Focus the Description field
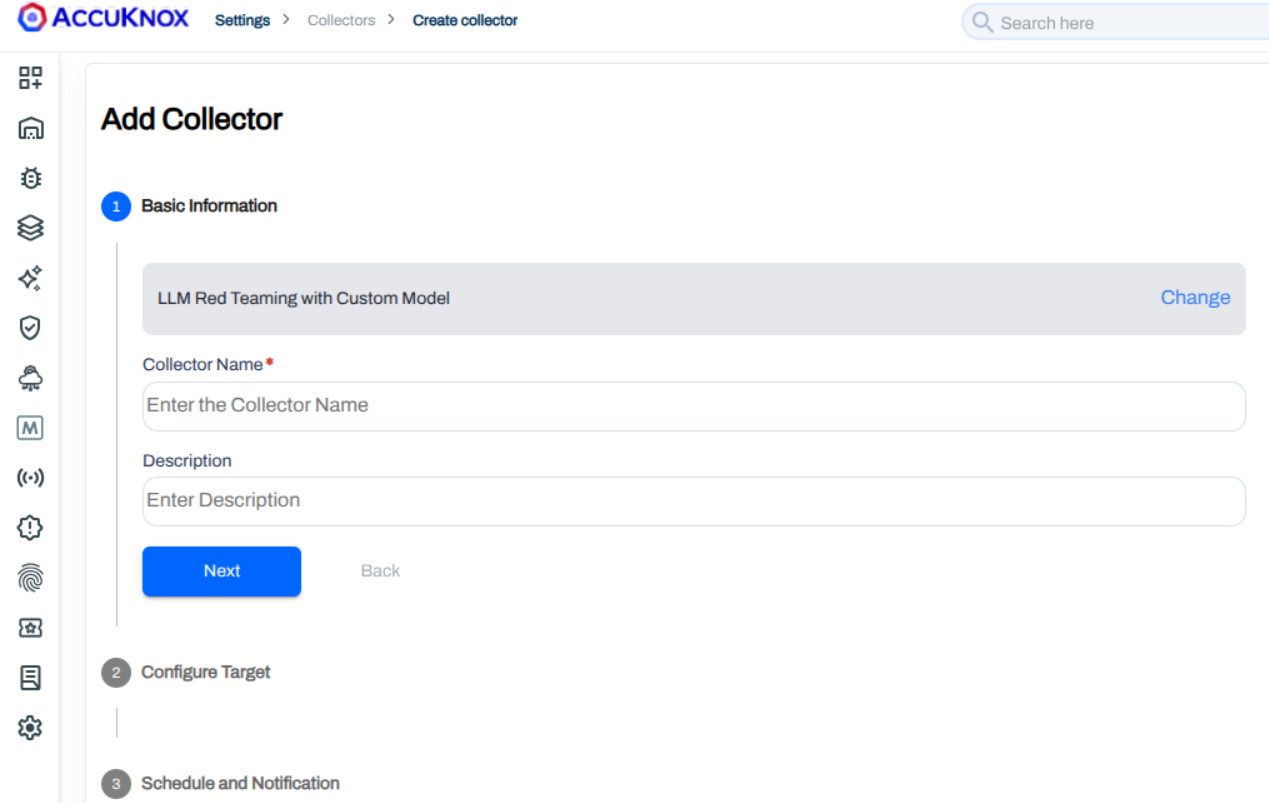The image size is (1269, 803). tap(694, 501)
